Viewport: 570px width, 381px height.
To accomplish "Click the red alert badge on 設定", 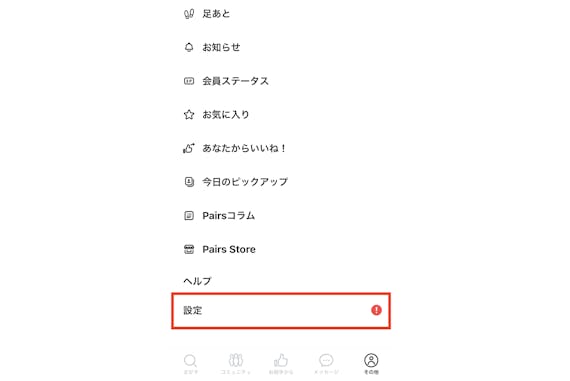I will click(376, 310).
